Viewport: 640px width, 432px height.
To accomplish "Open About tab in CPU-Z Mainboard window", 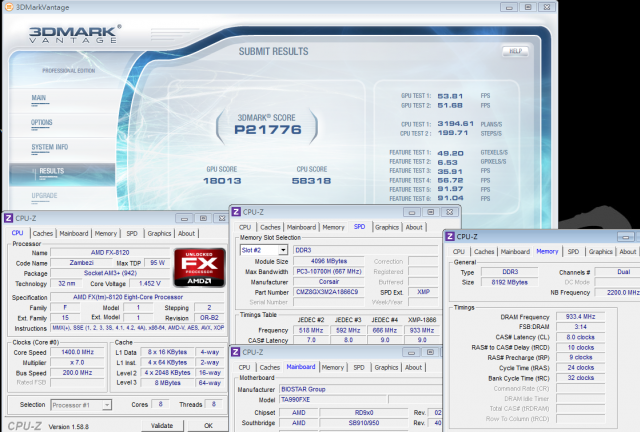I will pos(413,367).
